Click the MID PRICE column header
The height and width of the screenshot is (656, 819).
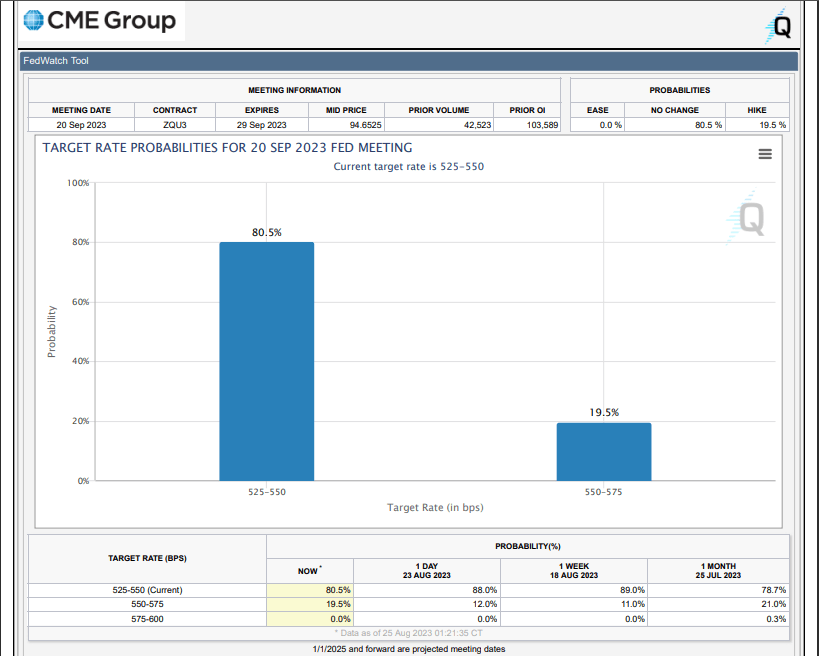[x=347, y=110]
